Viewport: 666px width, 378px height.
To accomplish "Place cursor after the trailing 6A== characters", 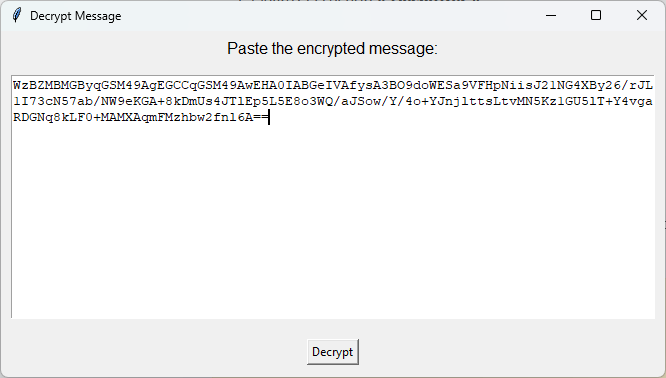I will tap(269, 118).
